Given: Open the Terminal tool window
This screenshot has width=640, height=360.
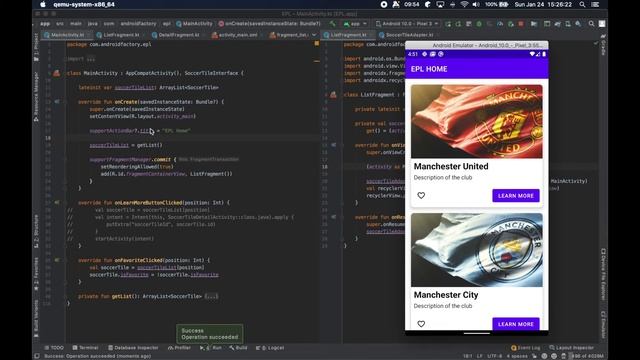Looking at the screenshot, I should 85,348.
